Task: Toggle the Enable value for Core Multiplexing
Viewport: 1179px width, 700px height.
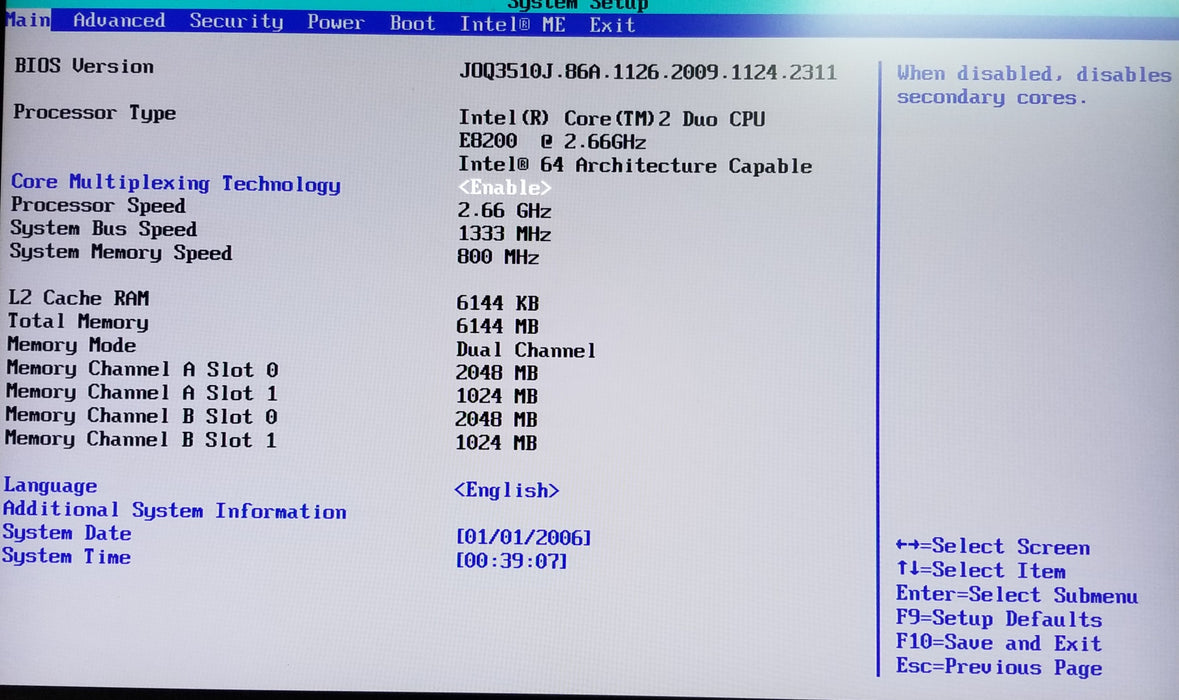Action: [x=505, y=187]
